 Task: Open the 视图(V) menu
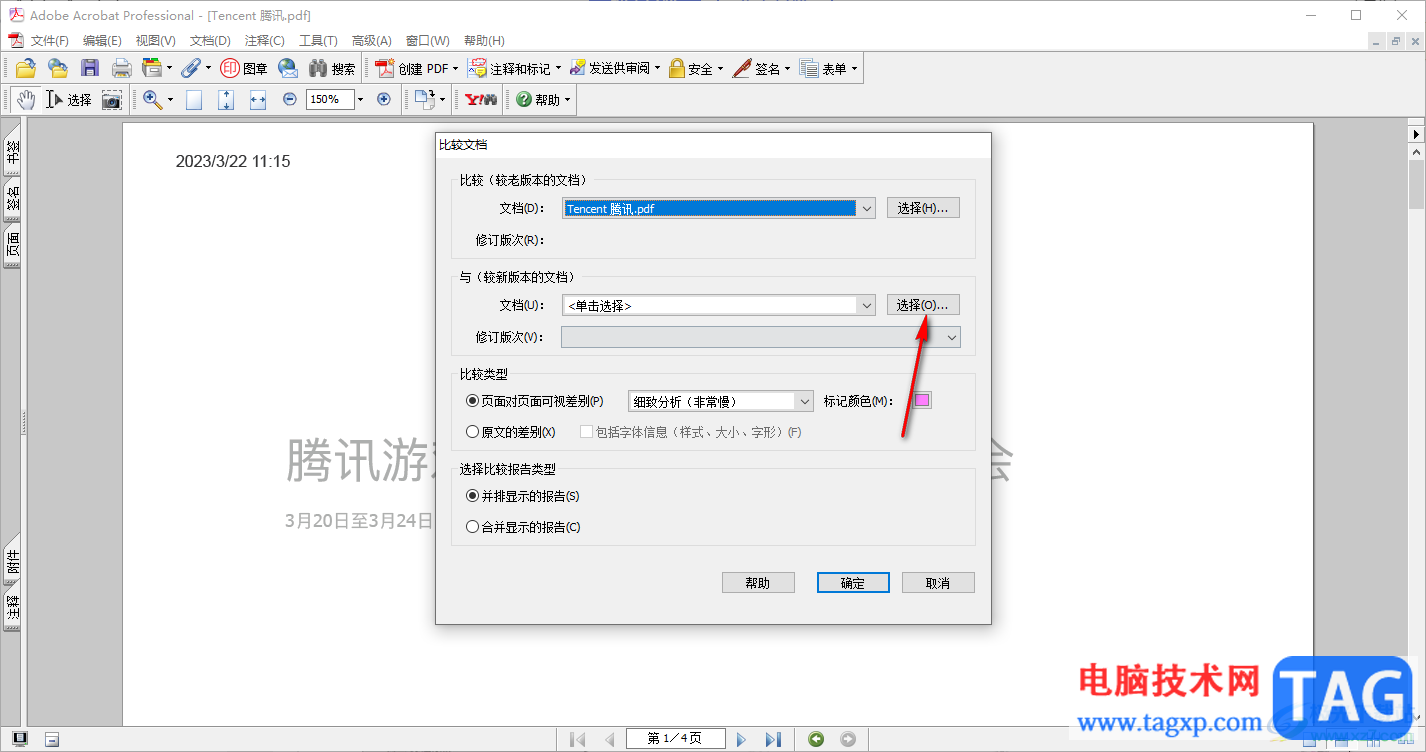(155, 41)
